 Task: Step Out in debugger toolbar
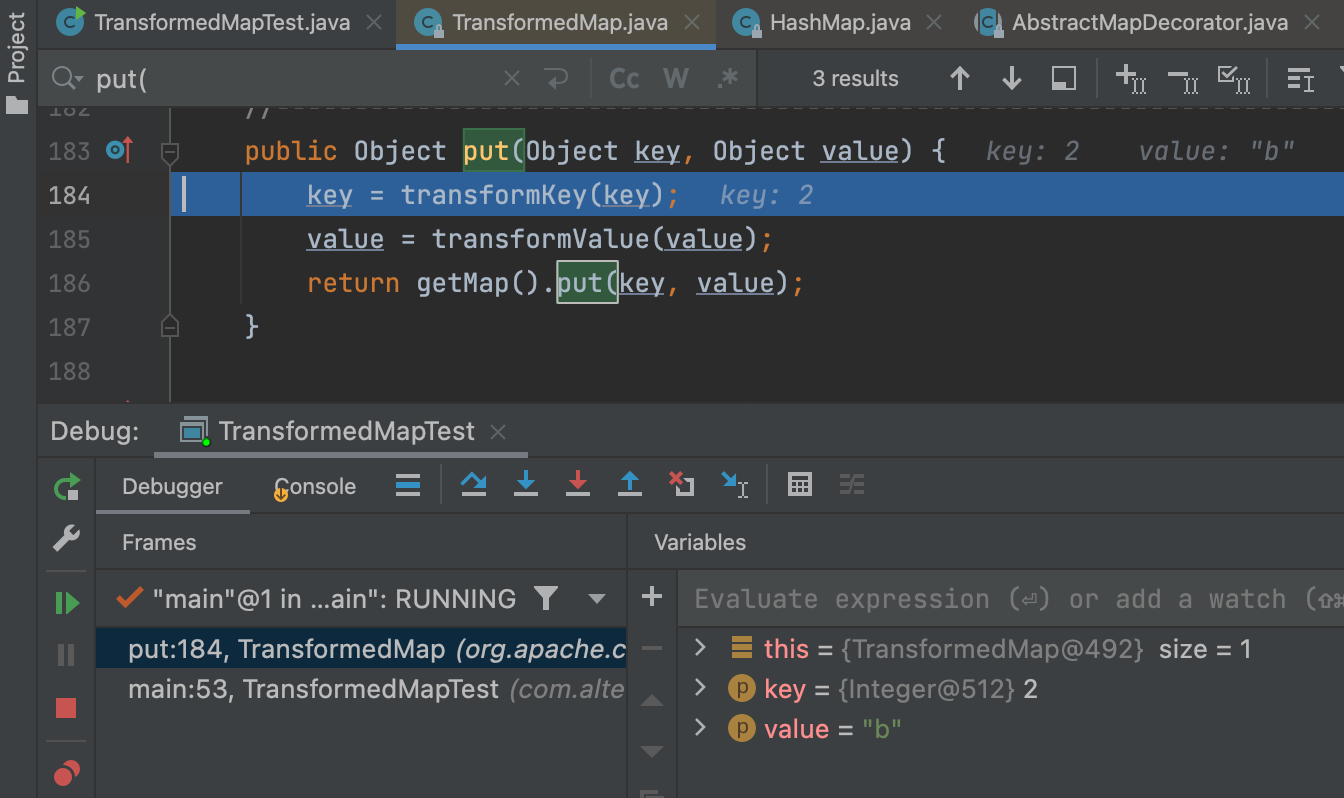629,485
